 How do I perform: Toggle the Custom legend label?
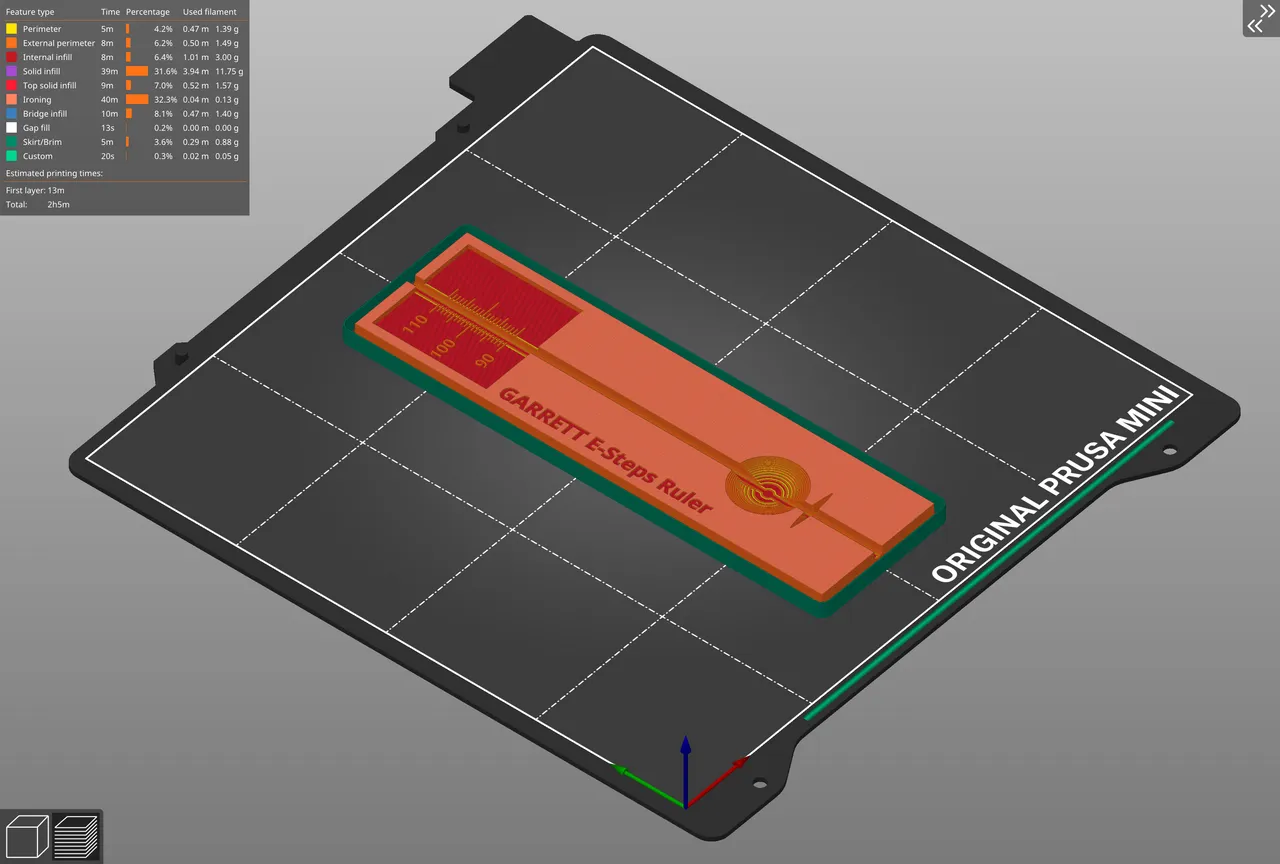click(x=38, y=156)
